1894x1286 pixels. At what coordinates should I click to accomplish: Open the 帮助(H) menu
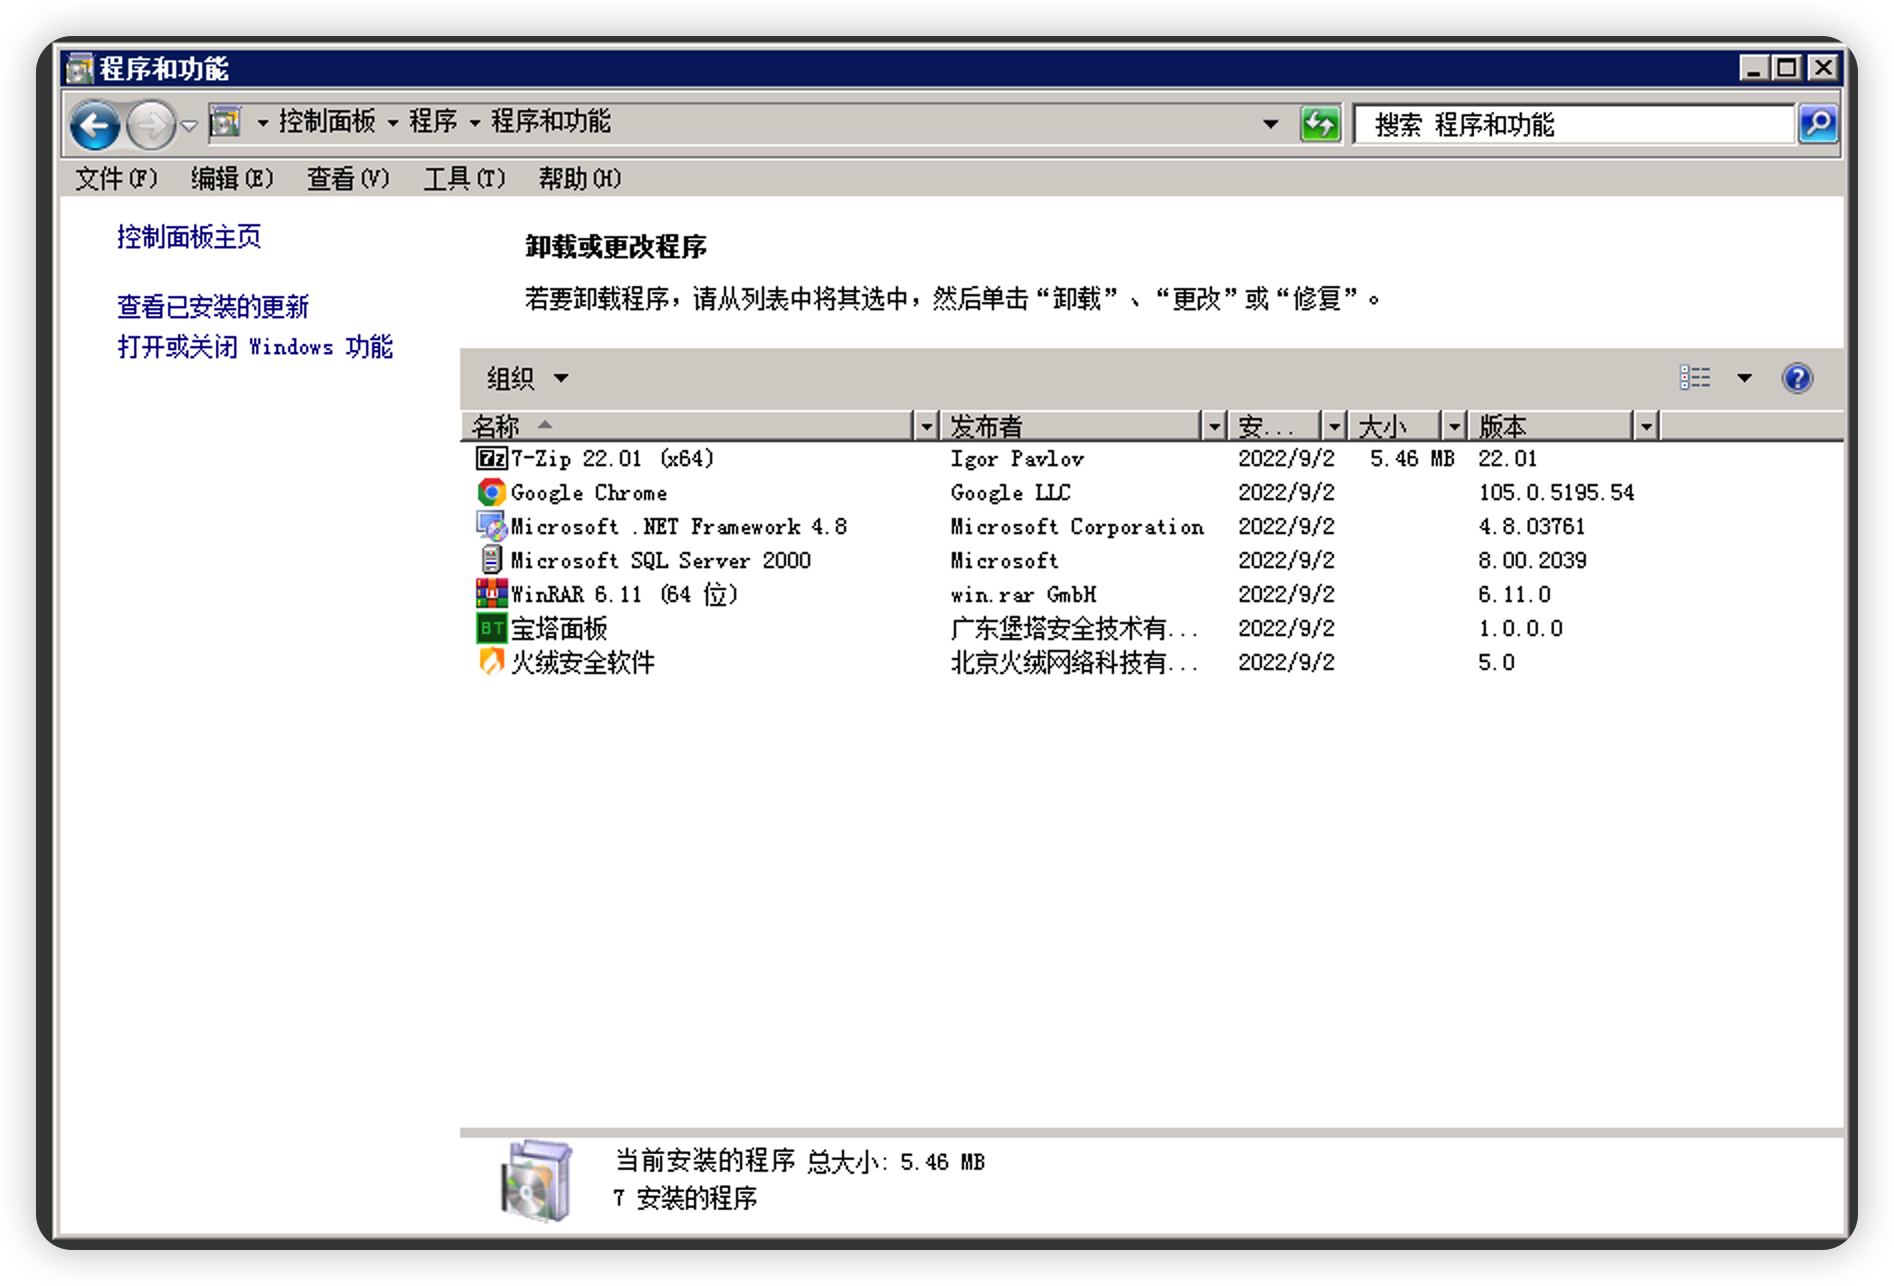580,178
